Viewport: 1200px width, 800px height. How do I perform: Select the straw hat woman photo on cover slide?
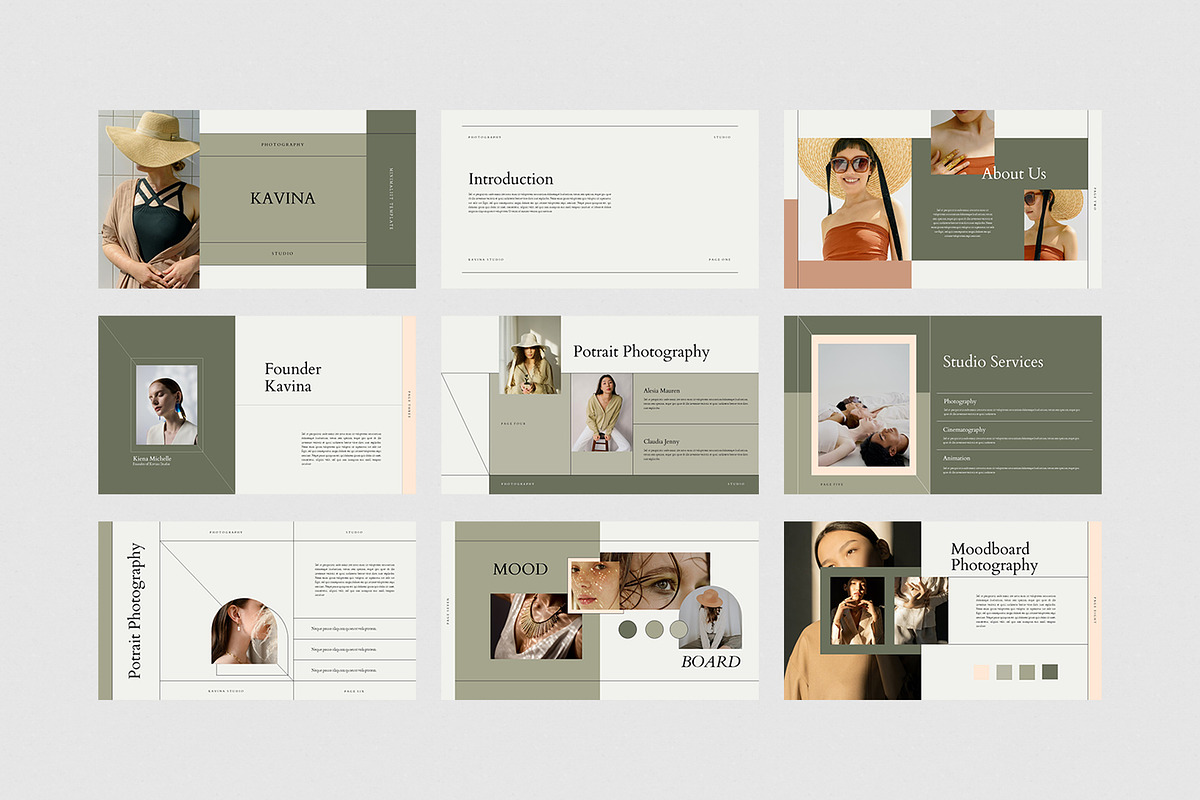pos(149,199)
